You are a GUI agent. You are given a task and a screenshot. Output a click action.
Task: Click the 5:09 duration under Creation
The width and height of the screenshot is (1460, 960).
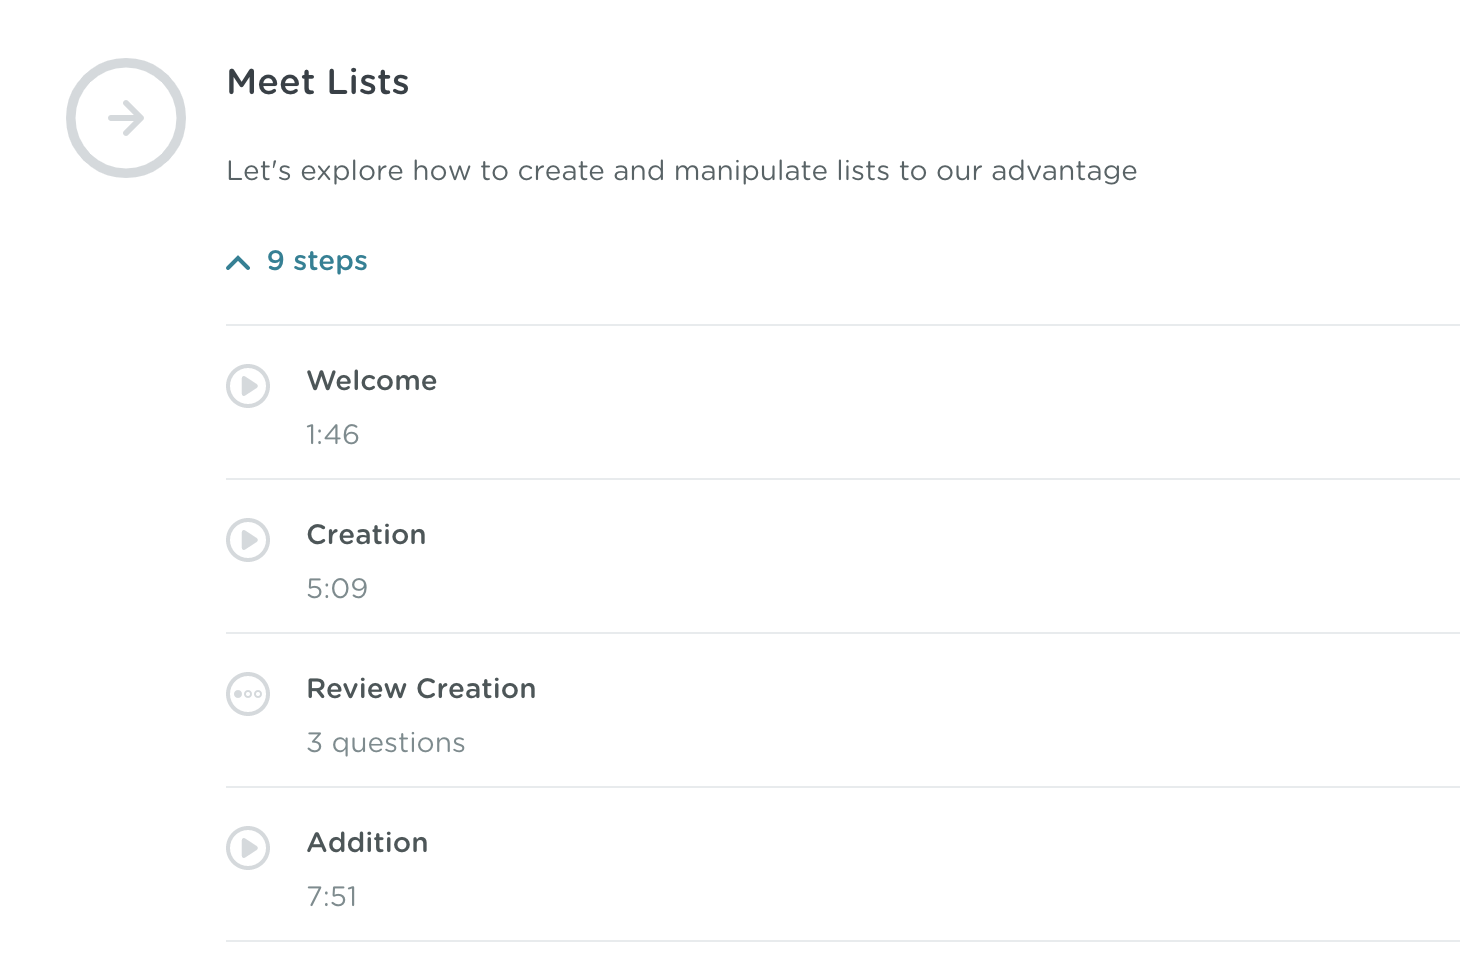pos(337,589)
